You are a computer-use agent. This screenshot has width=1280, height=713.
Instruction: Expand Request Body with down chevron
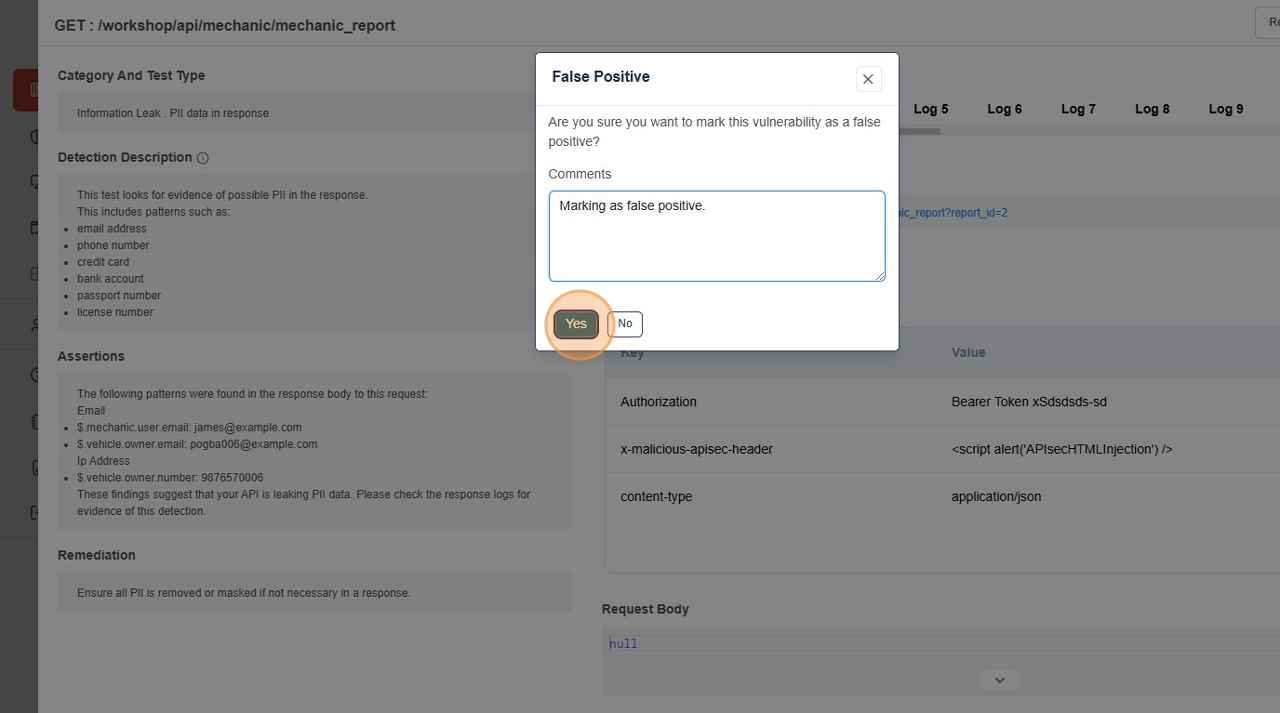[x=999, y=680]
